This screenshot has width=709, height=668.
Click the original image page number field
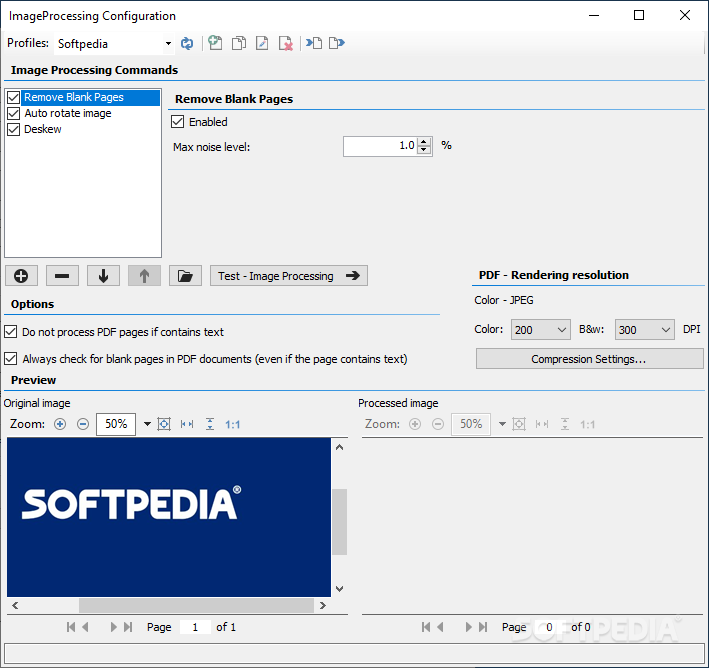coord(195,627)
